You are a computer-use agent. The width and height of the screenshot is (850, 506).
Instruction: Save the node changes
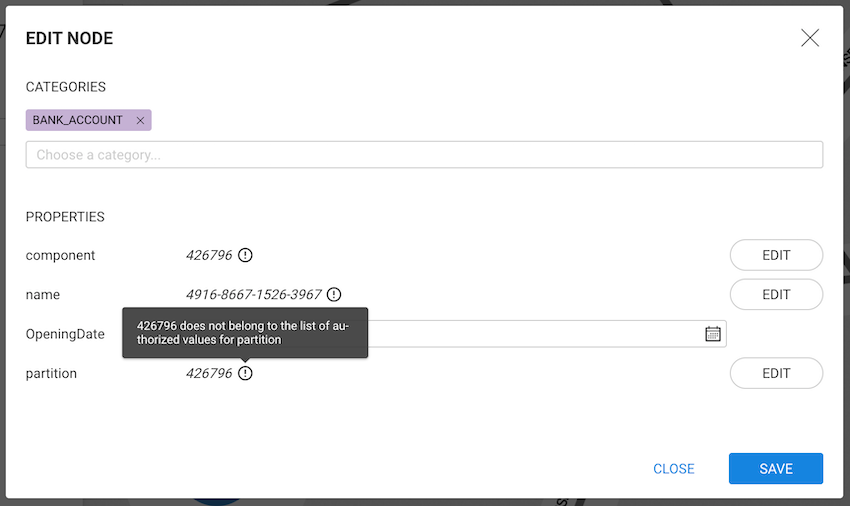(x=775, y=468)
